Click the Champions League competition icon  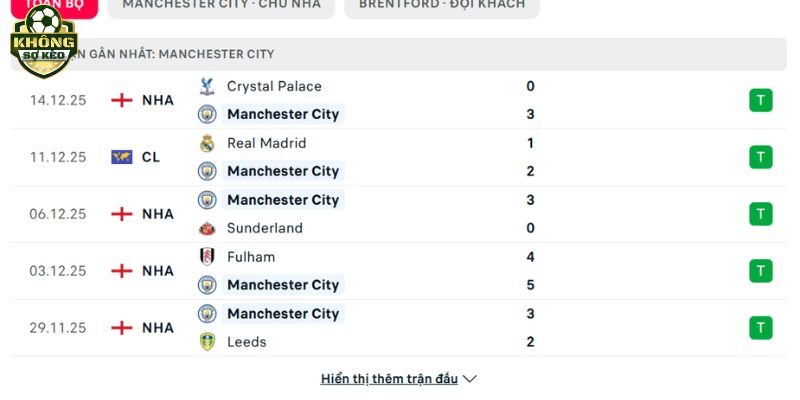click(122, 157)
